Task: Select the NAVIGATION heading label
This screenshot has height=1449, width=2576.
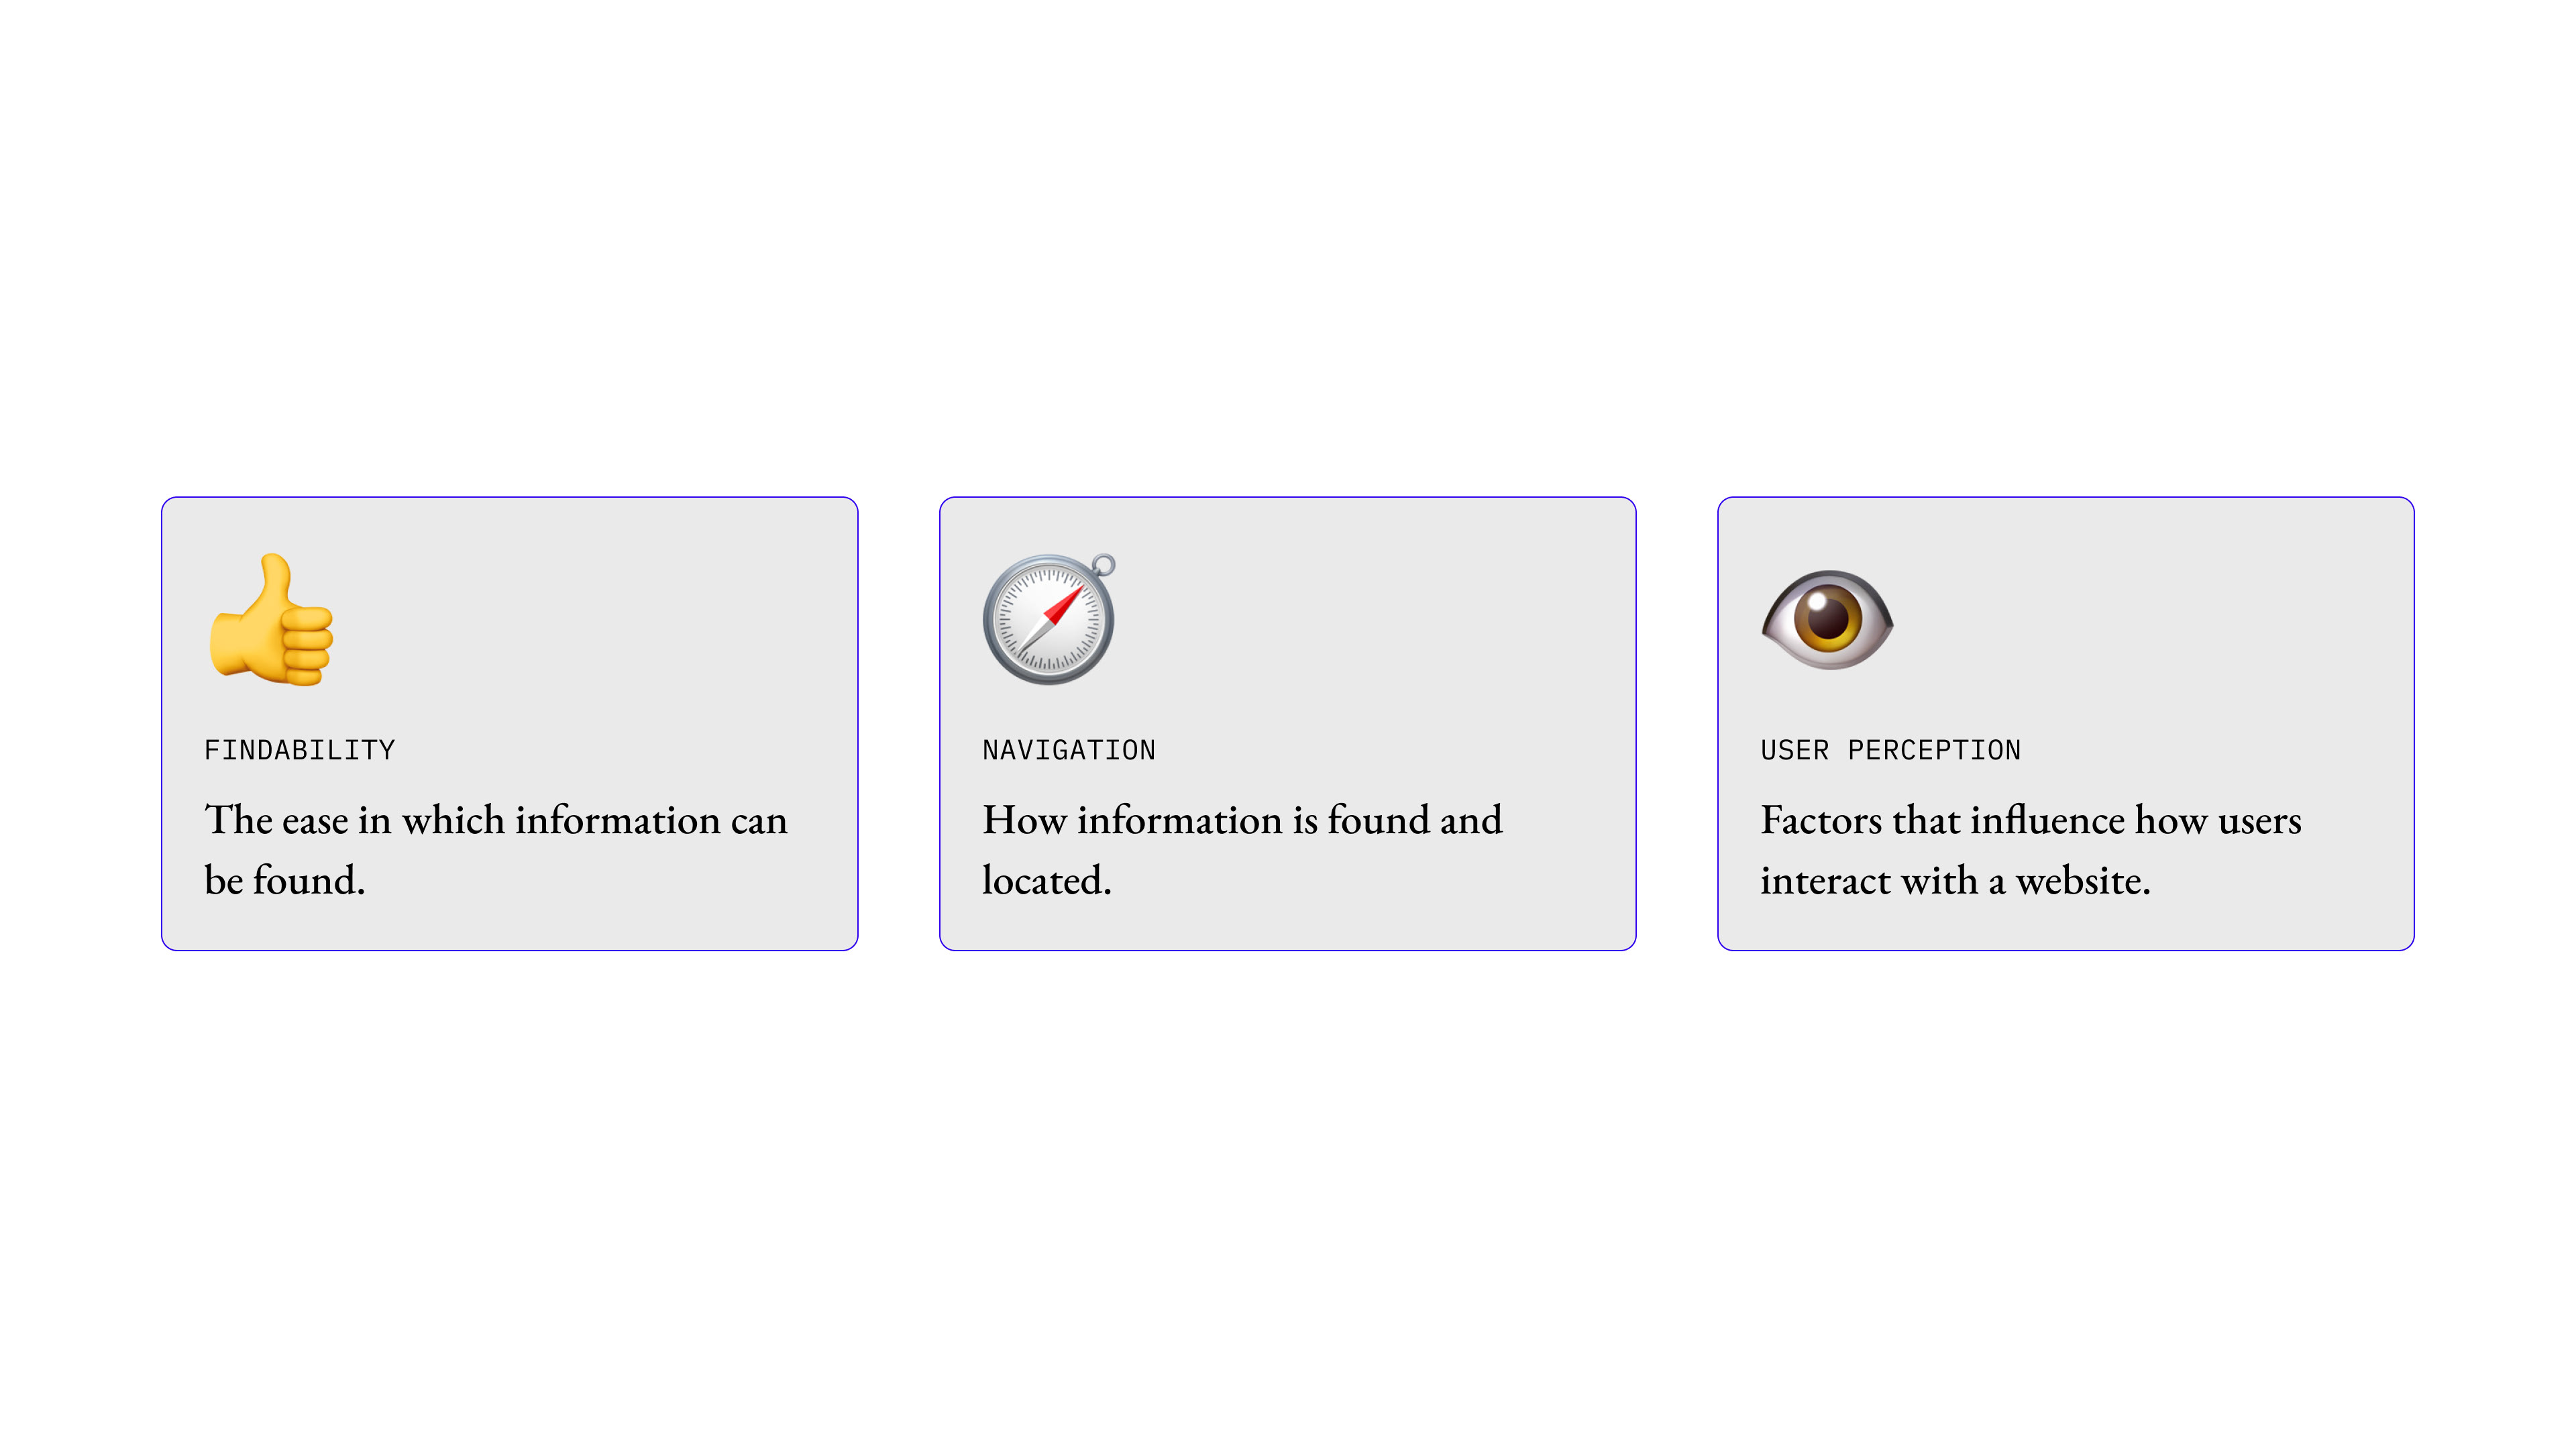Action: [x=1069, y=750]
